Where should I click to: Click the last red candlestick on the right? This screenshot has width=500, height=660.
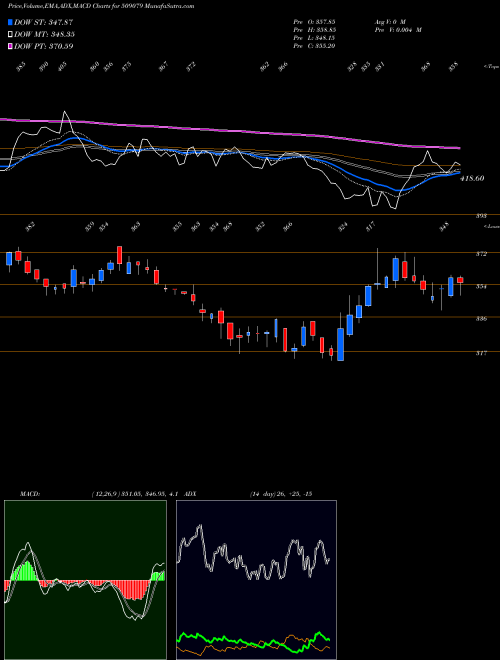point(460,280)
